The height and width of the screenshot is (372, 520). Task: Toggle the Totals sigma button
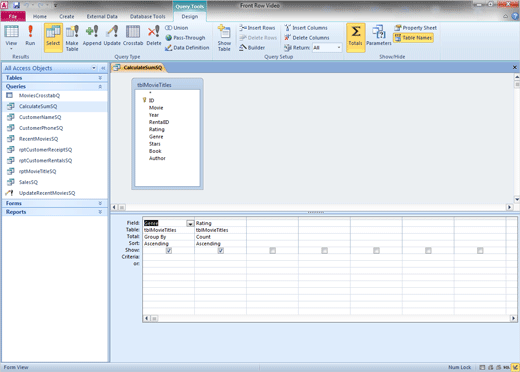355,37
